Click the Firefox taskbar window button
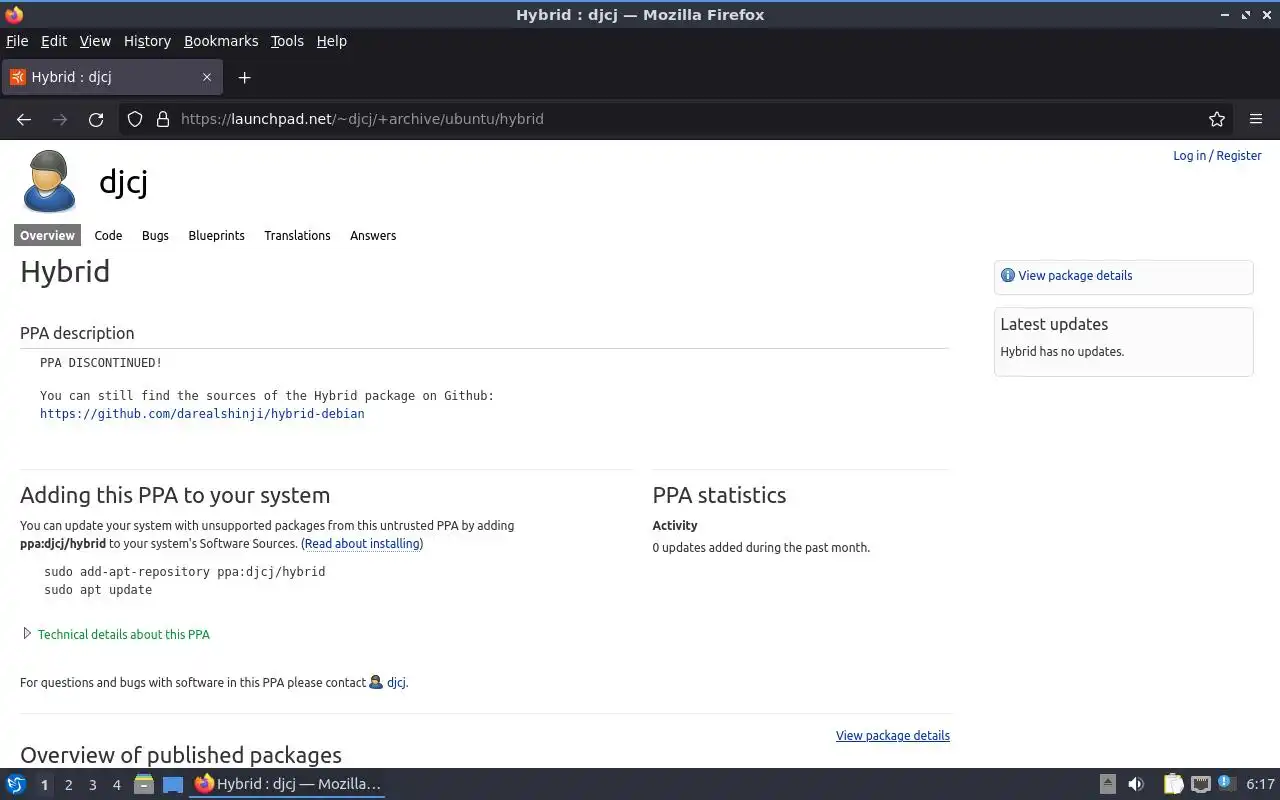This screenshot has height=800, width=1280. [288, 784]
